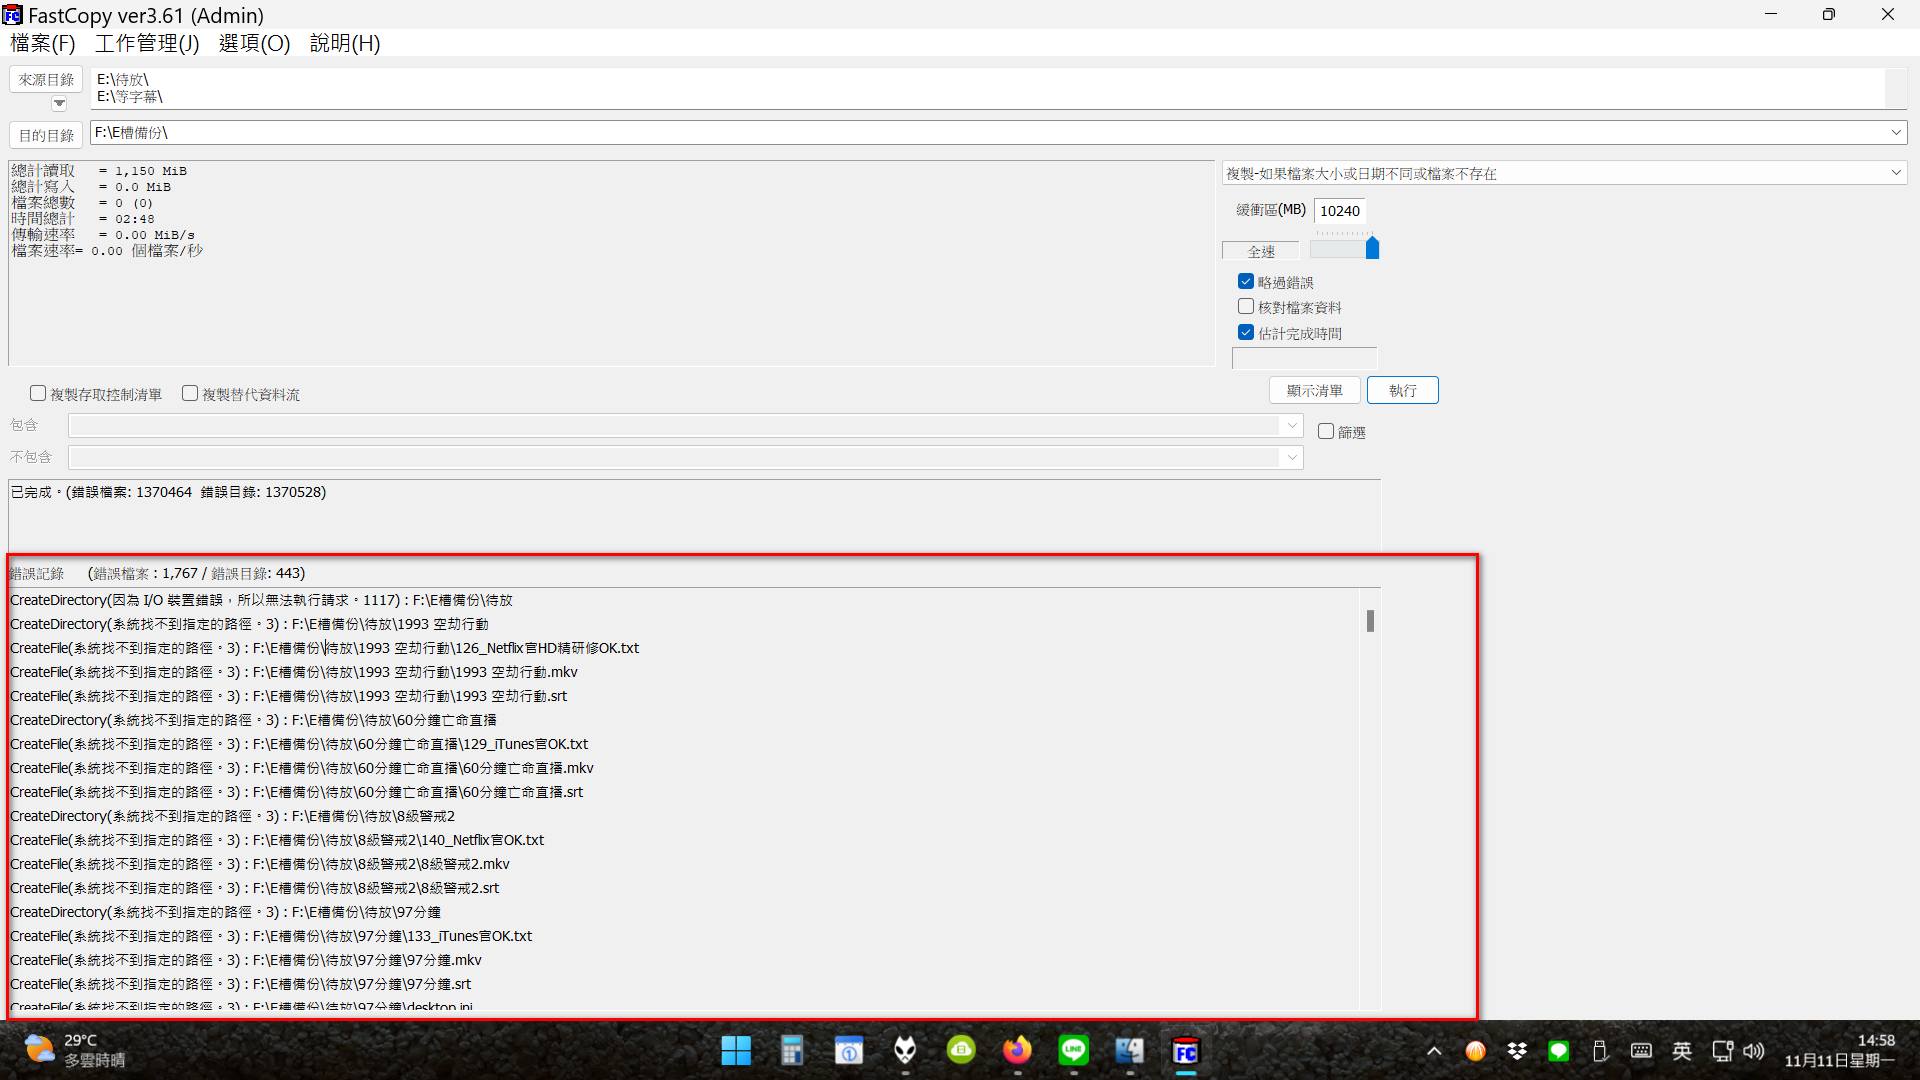Open the Dropbox tray icon
1920x1080 pixels.
1517,1051
